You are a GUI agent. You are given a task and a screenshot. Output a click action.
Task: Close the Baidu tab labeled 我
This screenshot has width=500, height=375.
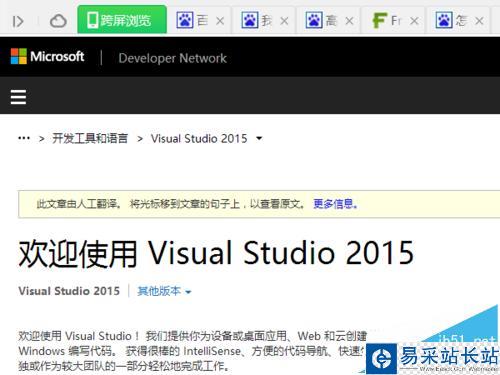[x=284, y=21]
